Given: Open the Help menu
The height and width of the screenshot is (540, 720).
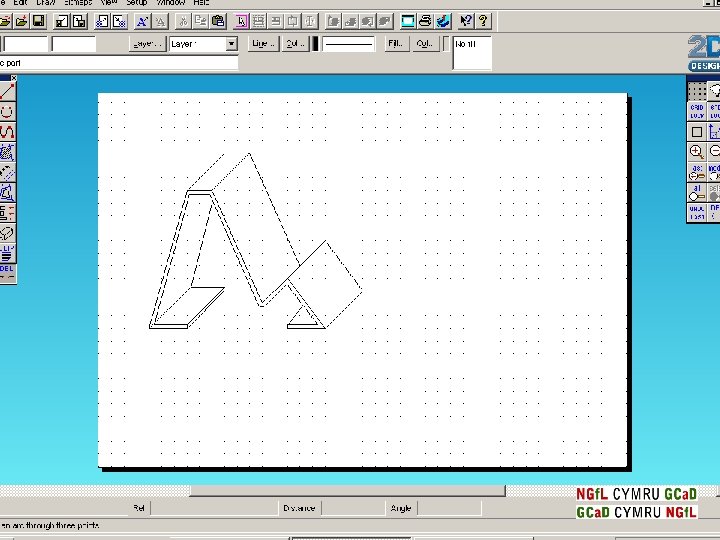Looking at the screenshot, I should (201, 2).
